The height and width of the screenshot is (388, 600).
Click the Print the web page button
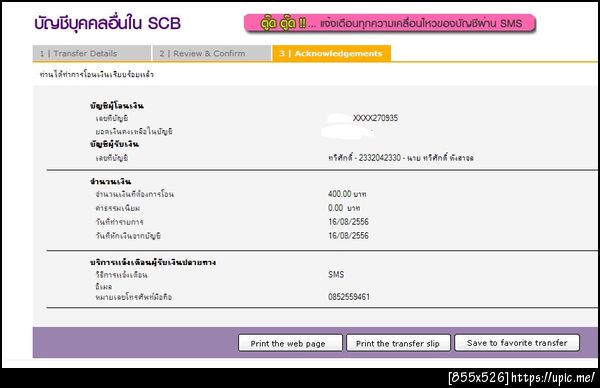pyautogui.click(x=290, y=343)
